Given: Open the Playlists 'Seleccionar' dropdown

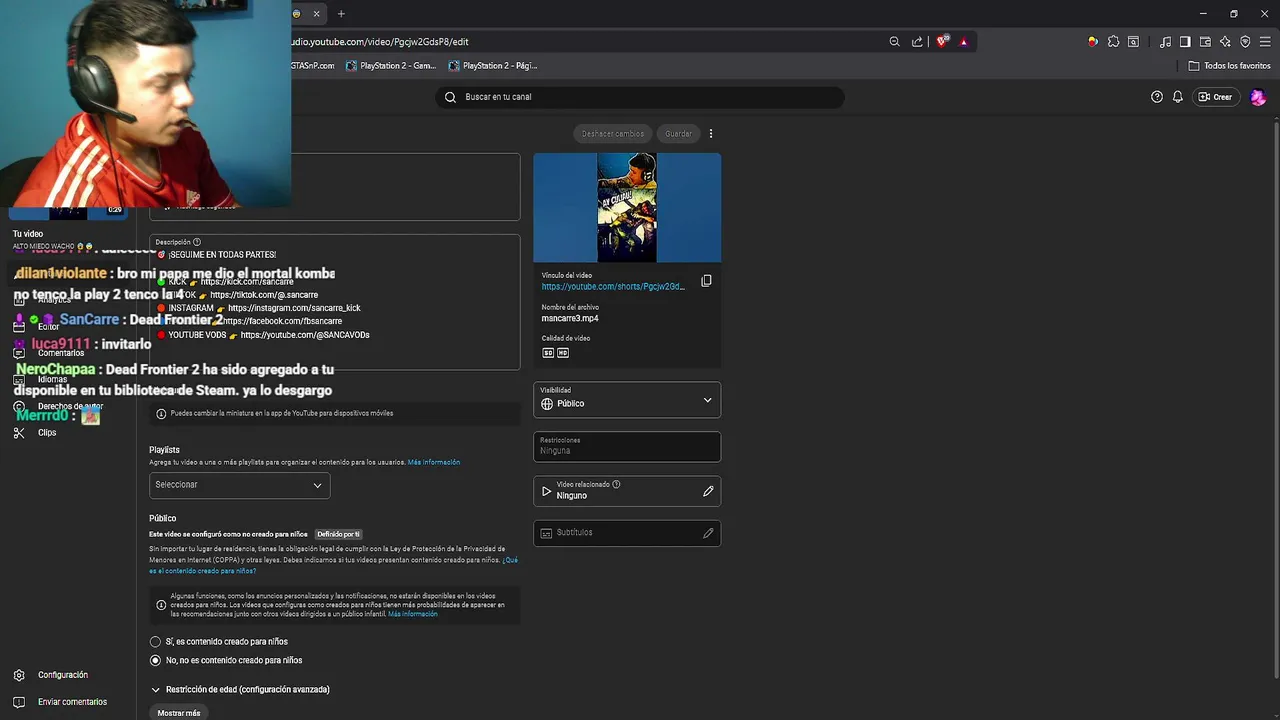Looking at the screenshot, I should point(239,485).
